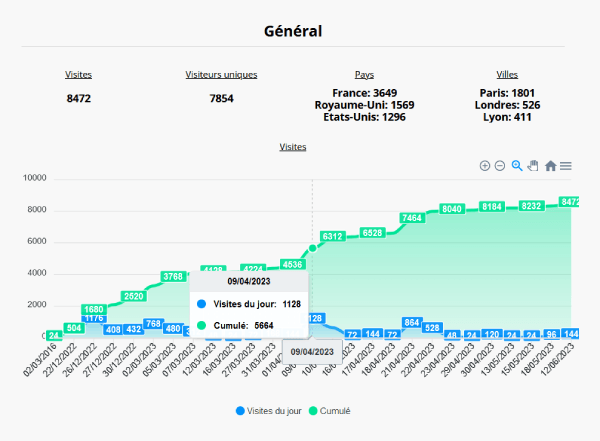Click the Général page heading
Viewport: 600px width, 441px height.
[x=293, y=31]
